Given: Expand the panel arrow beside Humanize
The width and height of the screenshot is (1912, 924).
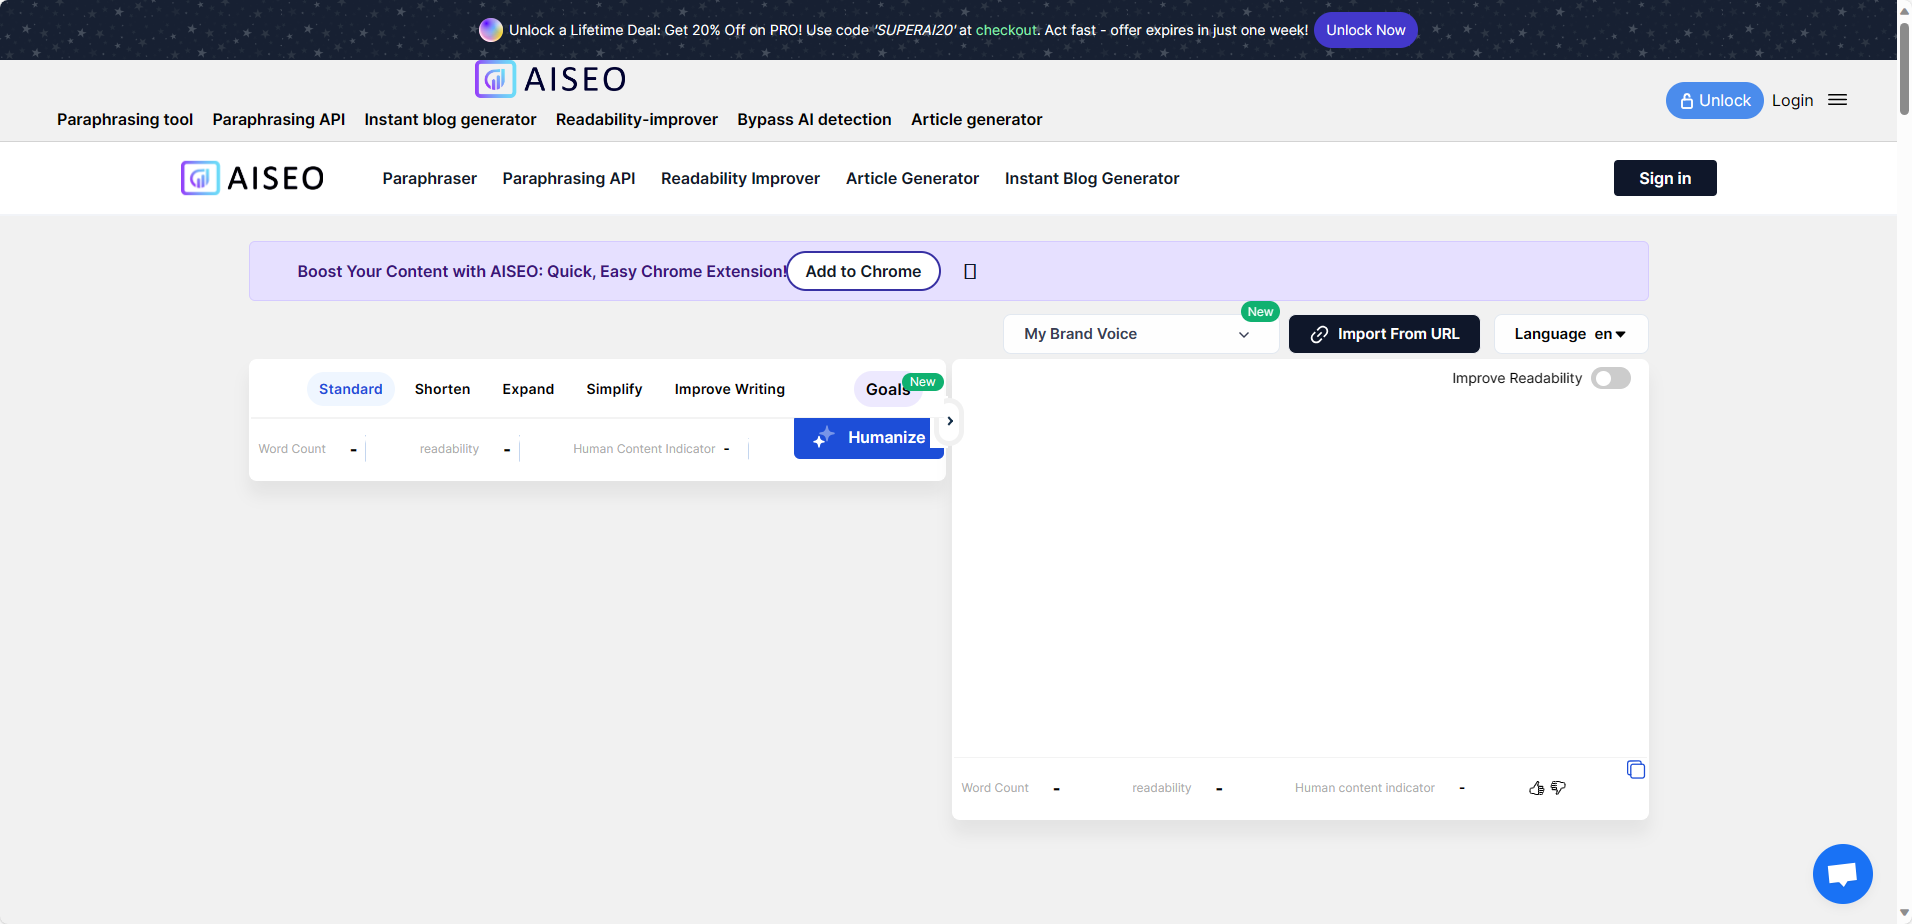Looking at the screenshot, I should coord(950,421).
